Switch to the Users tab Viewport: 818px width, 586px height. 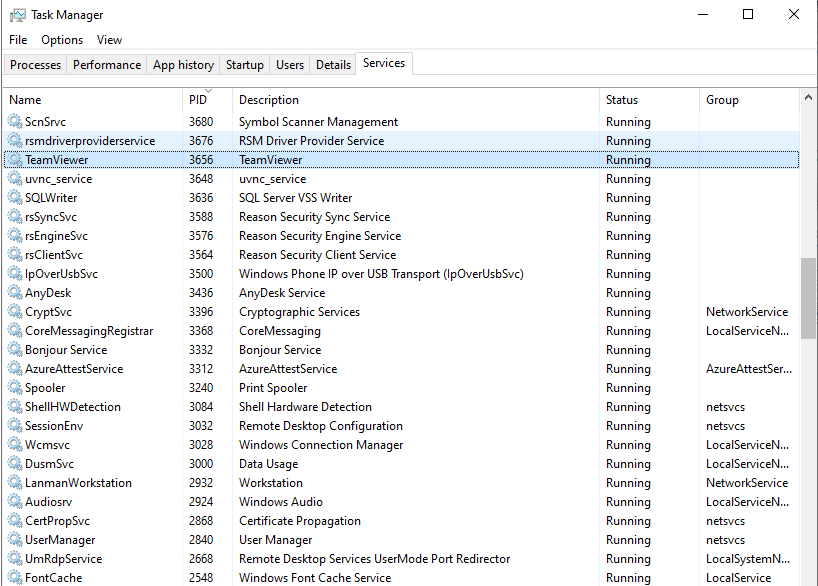[x=290, y=65]
